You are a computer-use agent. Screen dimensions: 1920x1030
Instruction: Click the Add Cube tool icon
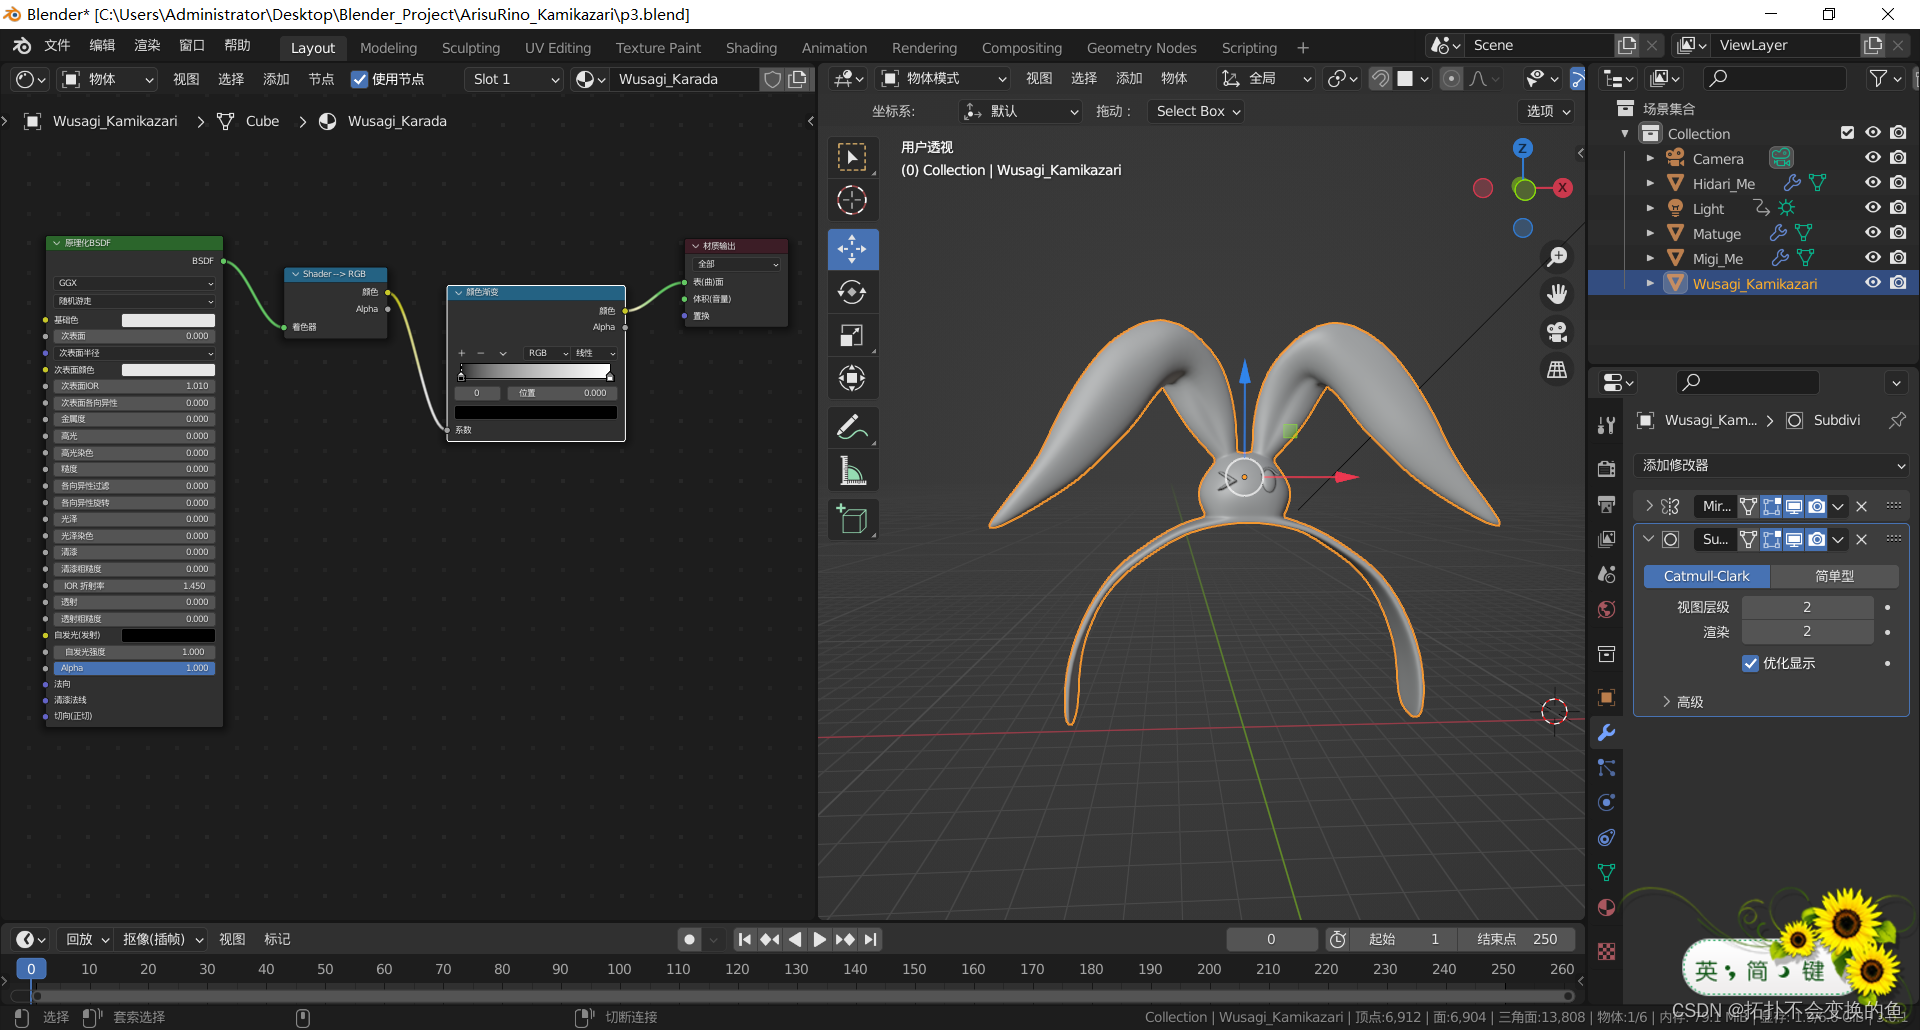(852, 519)
